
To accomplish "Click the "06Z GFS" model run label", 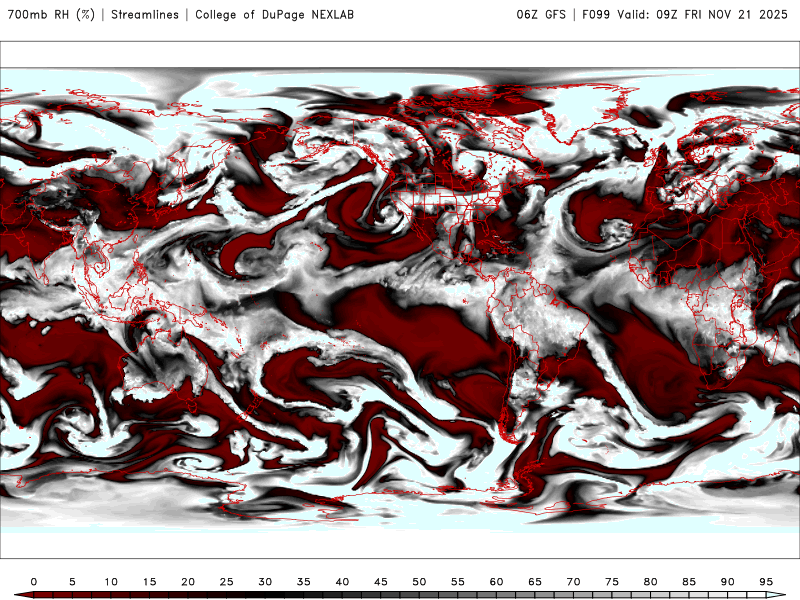I will click(x=541, y=14).
